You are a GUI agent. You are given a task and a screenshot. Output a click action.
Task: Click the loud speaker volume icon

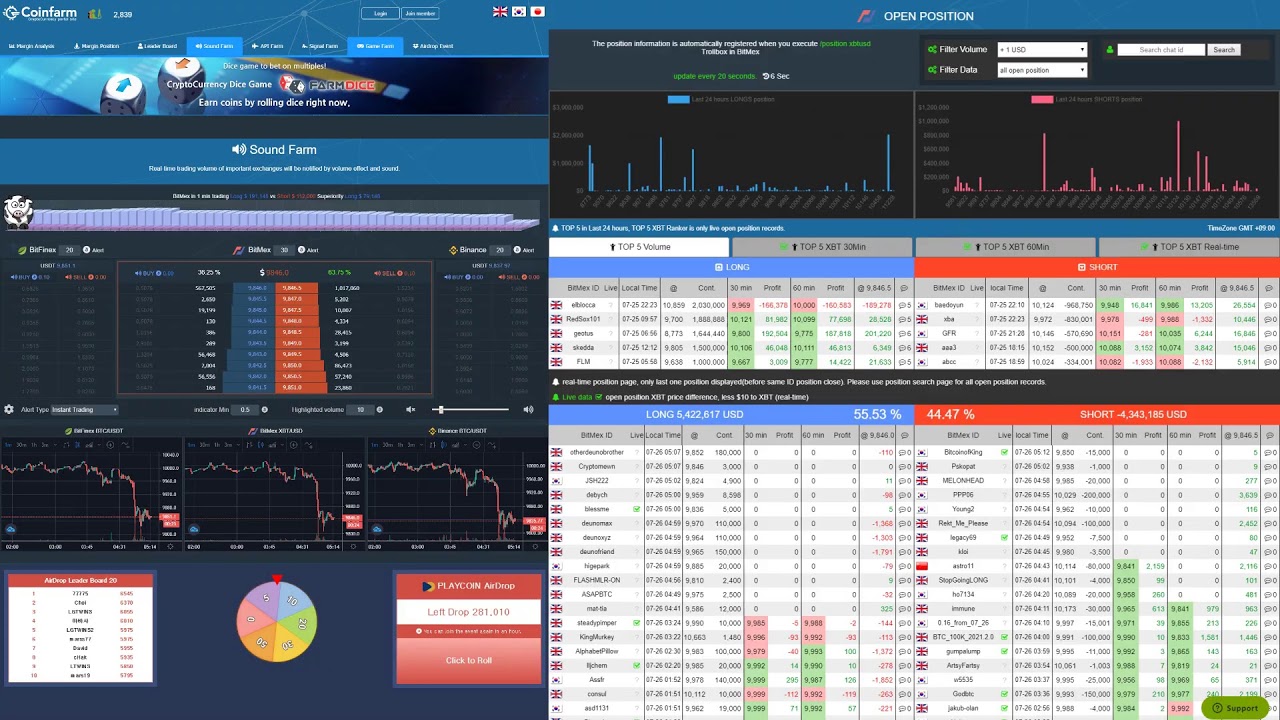tap(528, 409)
